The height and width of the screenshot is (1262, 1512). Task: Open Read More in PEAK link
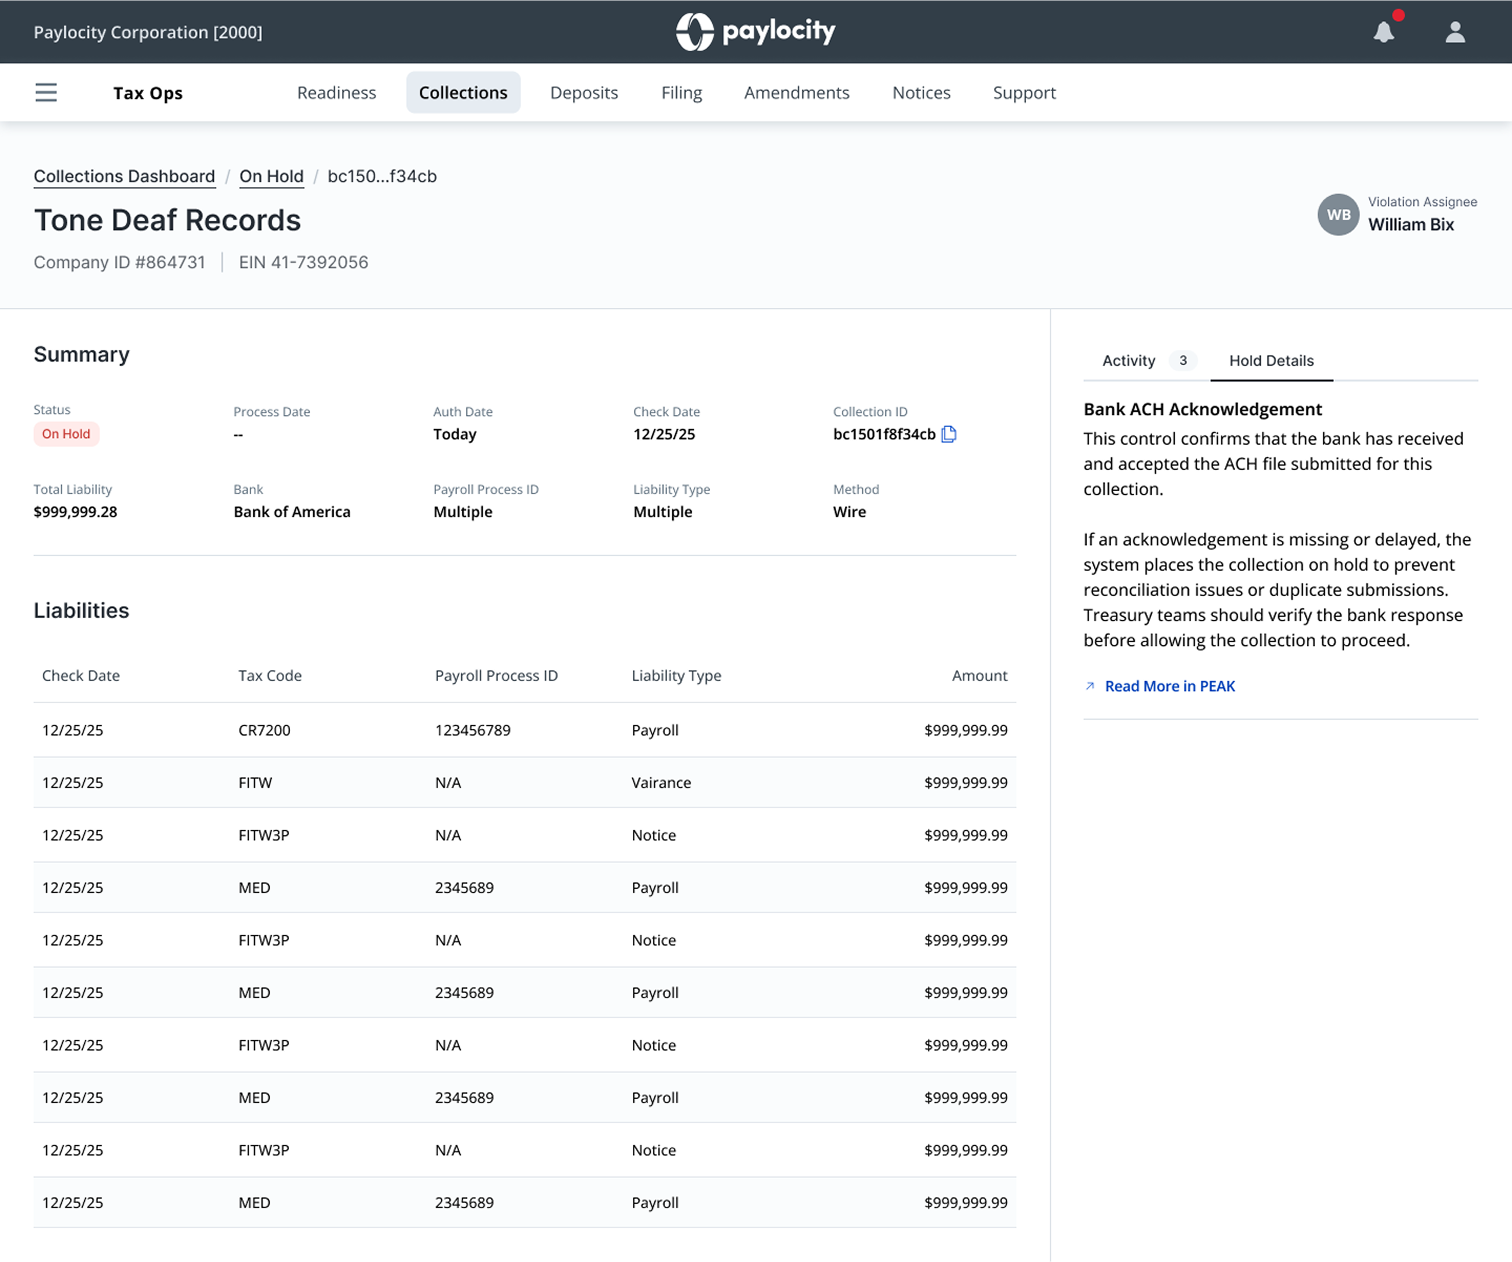tap(1169, 686)
